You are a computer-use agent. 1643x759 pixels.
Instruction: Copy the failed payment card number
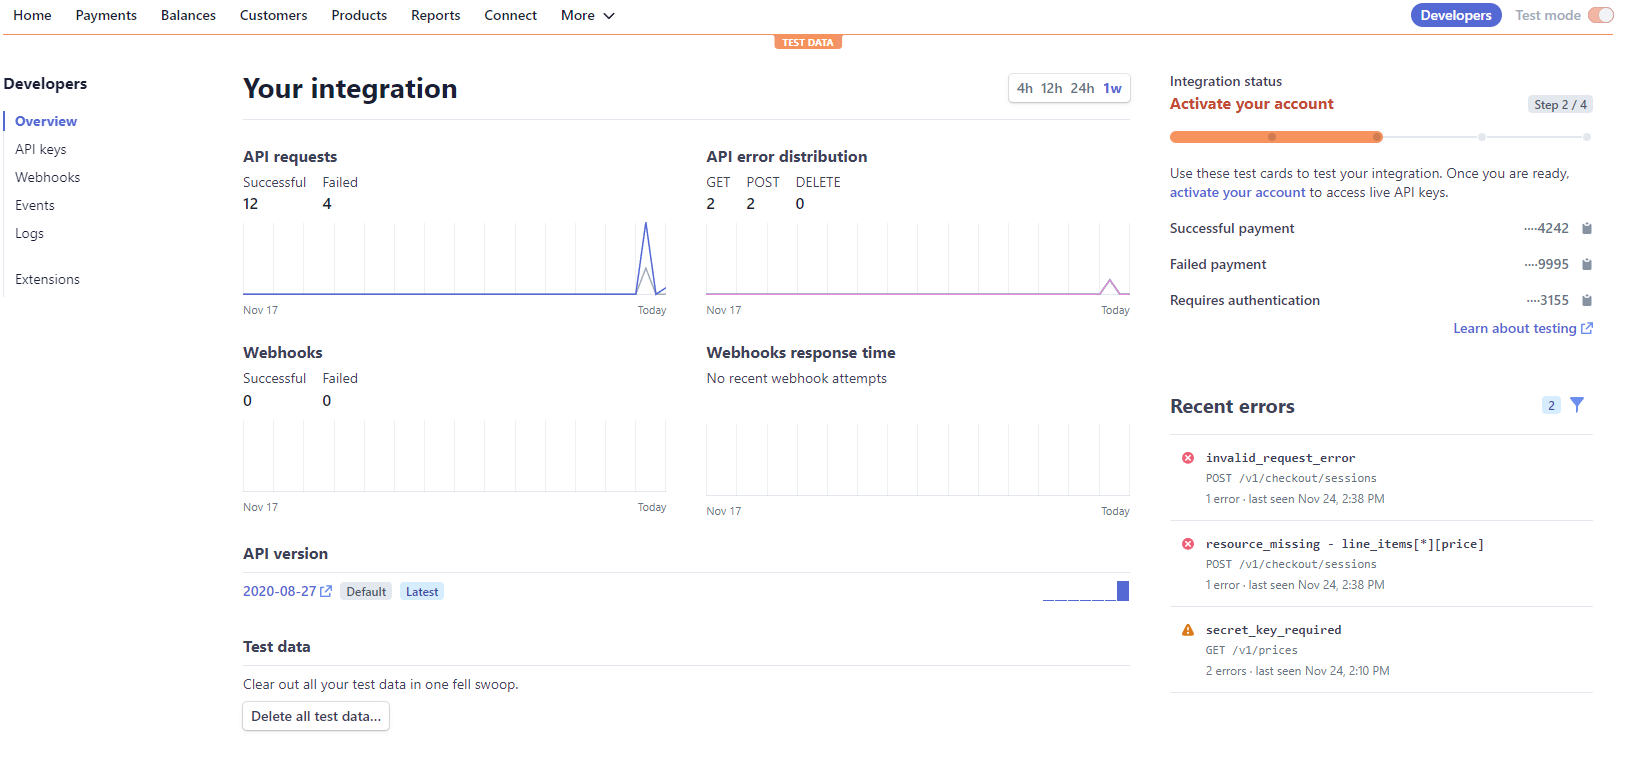1586,265
